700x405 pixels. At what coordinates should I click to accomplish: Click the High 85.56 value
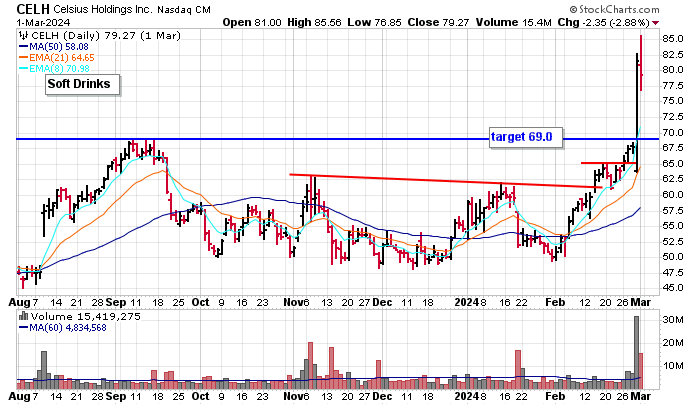pyautogui.click(x=315, y=22)
